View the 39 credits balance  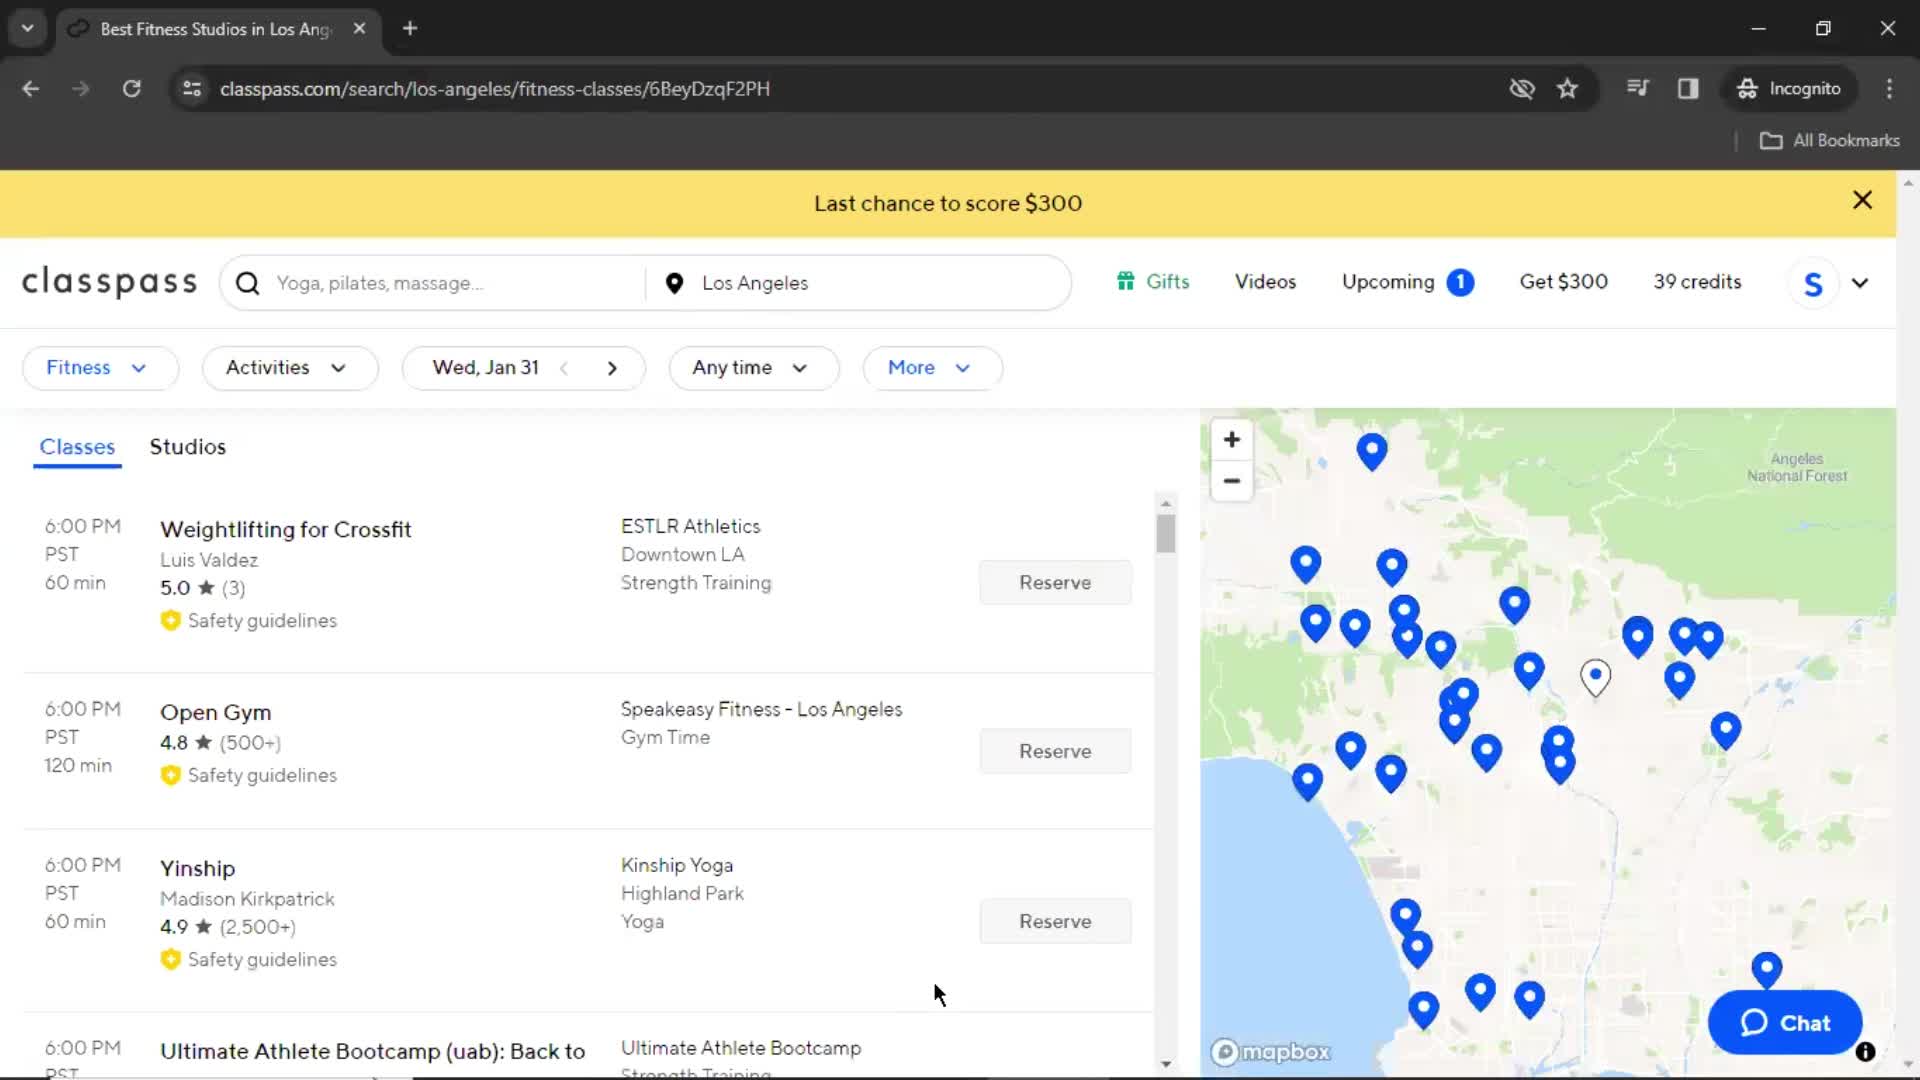coord(1697,282)
